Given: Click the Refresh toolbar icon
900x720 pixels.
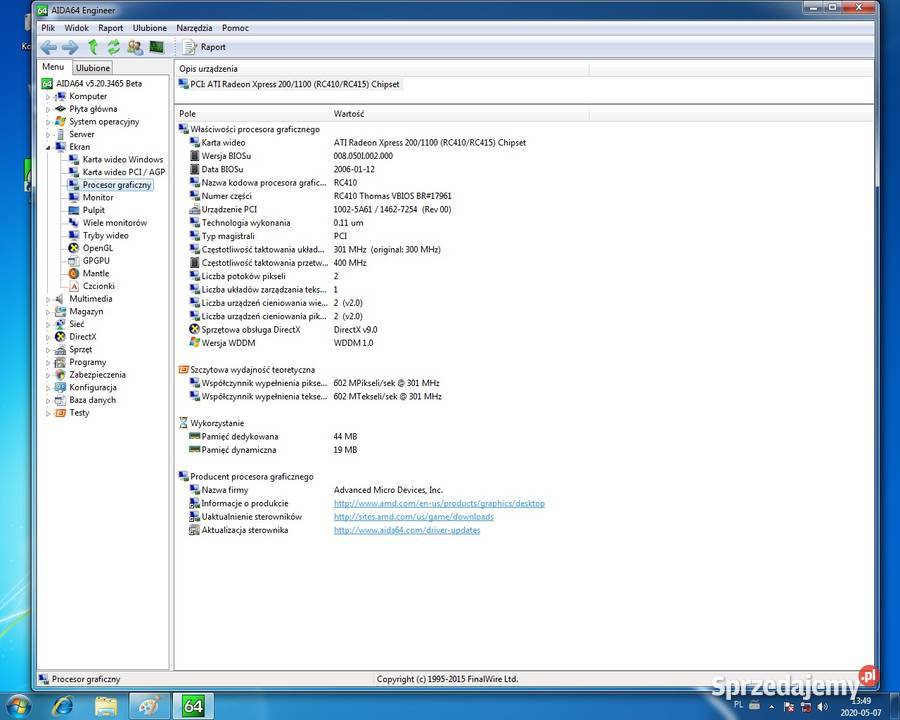Looking at the screenshot, I should (x=114, y=47).
